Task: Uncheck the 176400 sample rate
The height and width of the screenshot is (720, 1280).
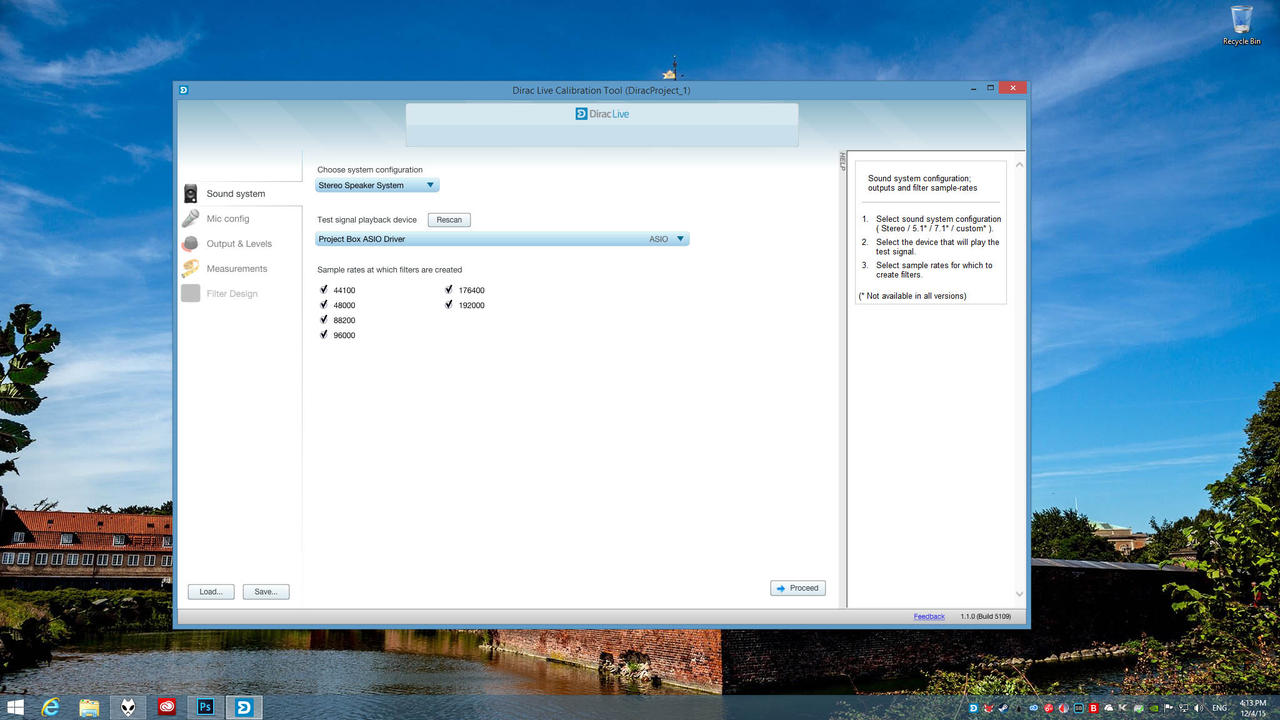Action: pos(449,290)
